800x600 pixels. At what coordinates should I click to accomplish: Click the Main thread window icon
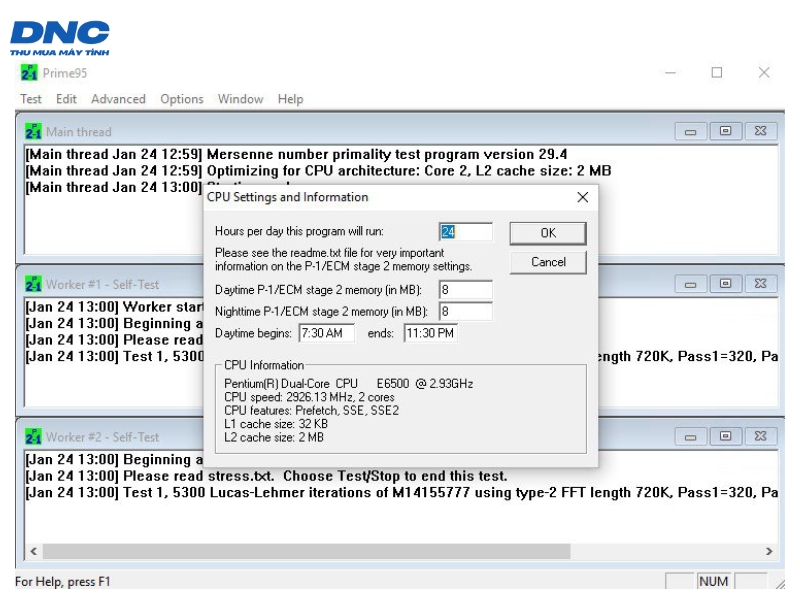(33, 132)
